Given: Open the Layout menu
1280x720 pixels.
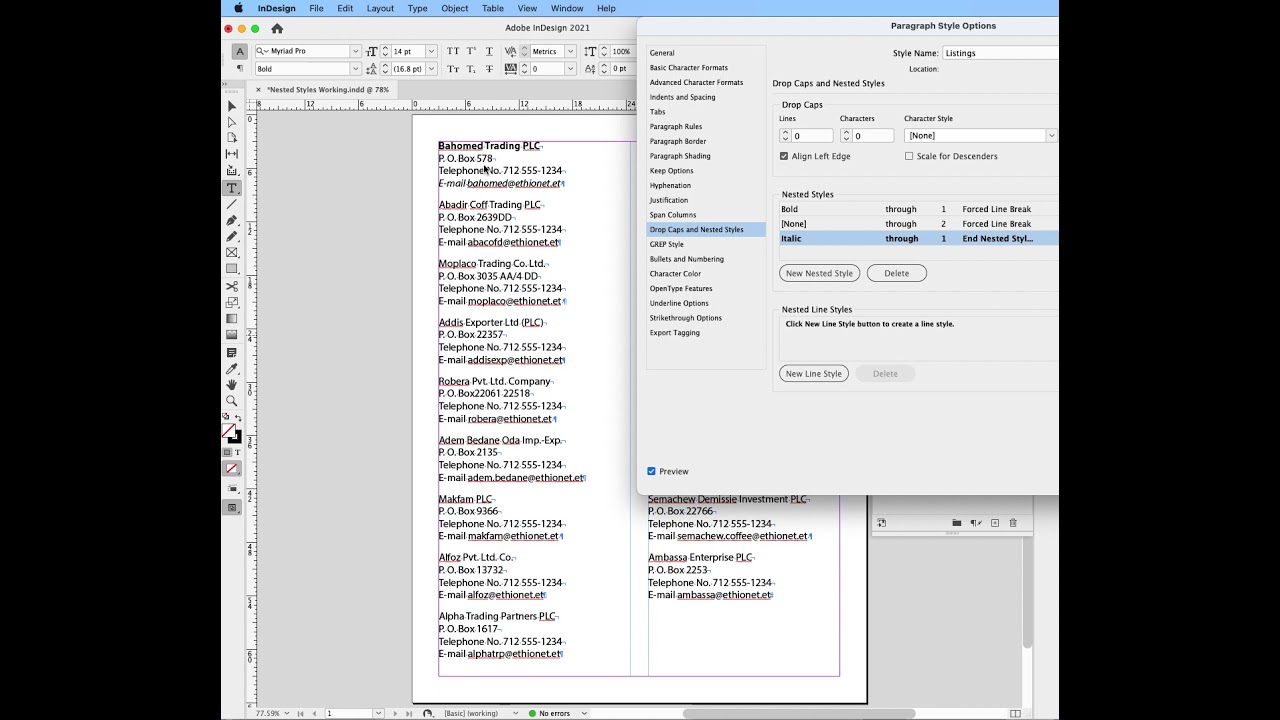Looking at the screenshot, I should pyautogui.click(x=380, y=8).
